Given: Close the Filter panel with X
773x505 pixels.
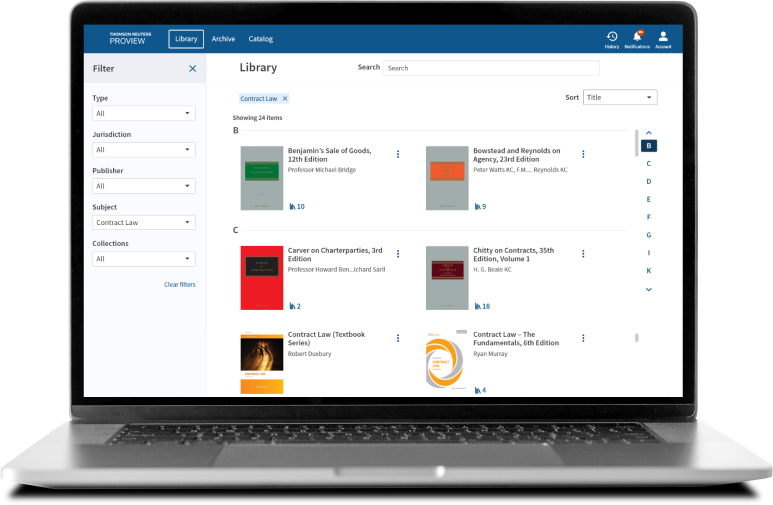Looking at the screenshot, I should [x=193, y=69].
